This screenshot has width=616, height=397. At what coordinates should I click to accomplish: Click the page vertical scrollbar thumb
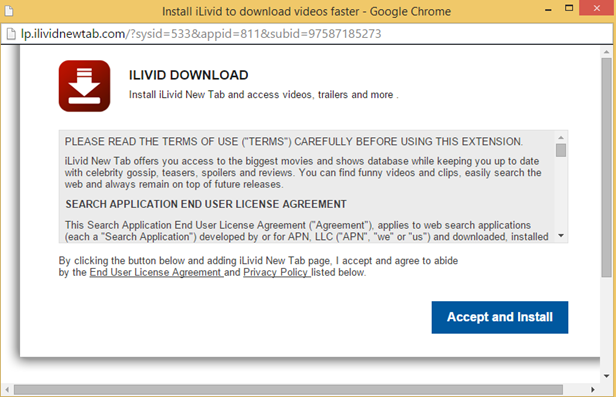[x=607, y=168]
